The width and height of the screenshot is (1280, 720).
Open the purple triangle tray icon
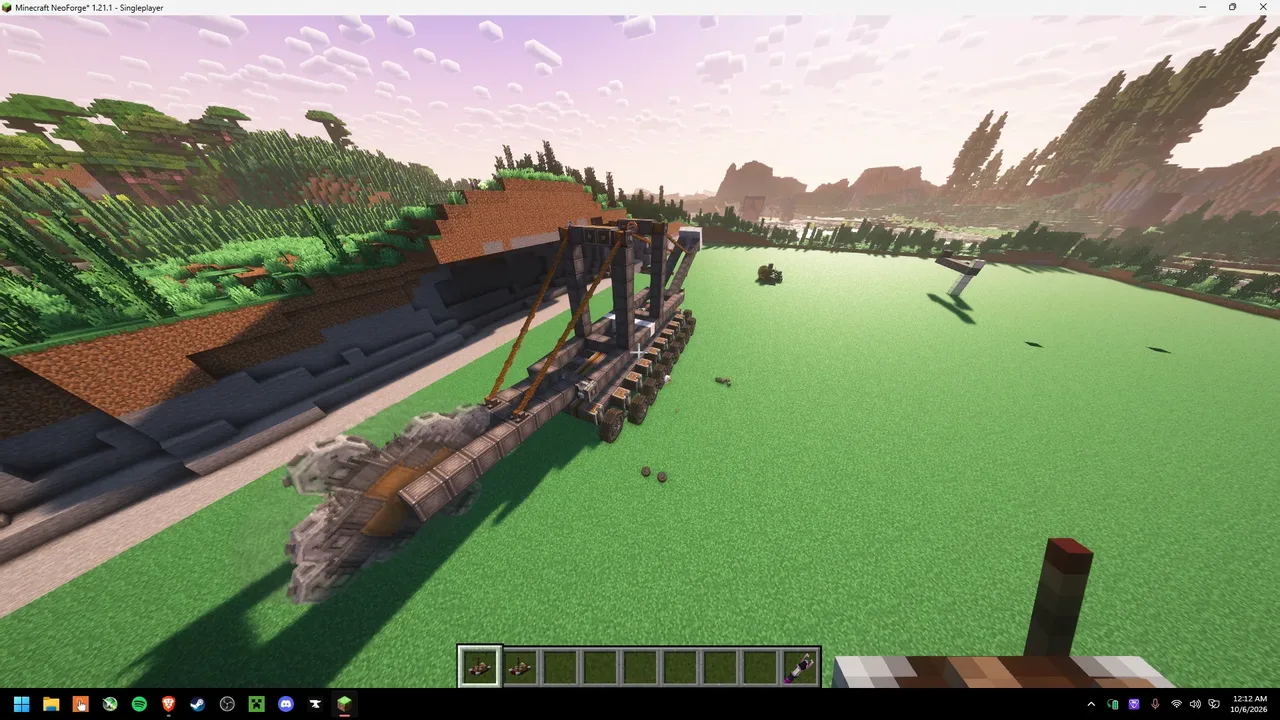point(1135,704)
